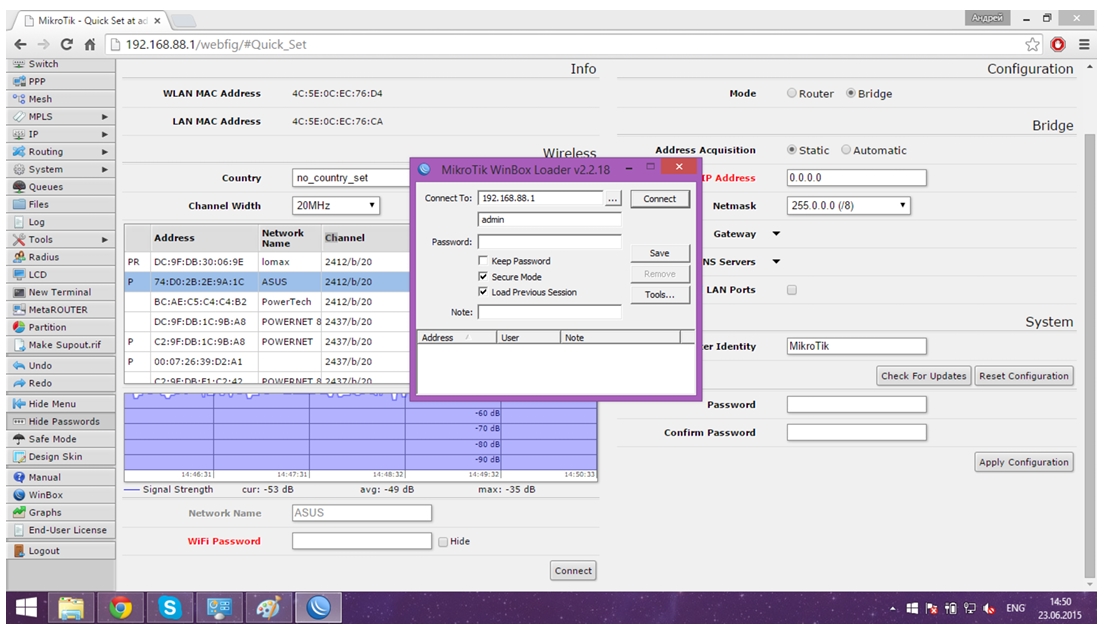Click the Redo item in sidebar
1106x631 pixels.
coord(61,383)
